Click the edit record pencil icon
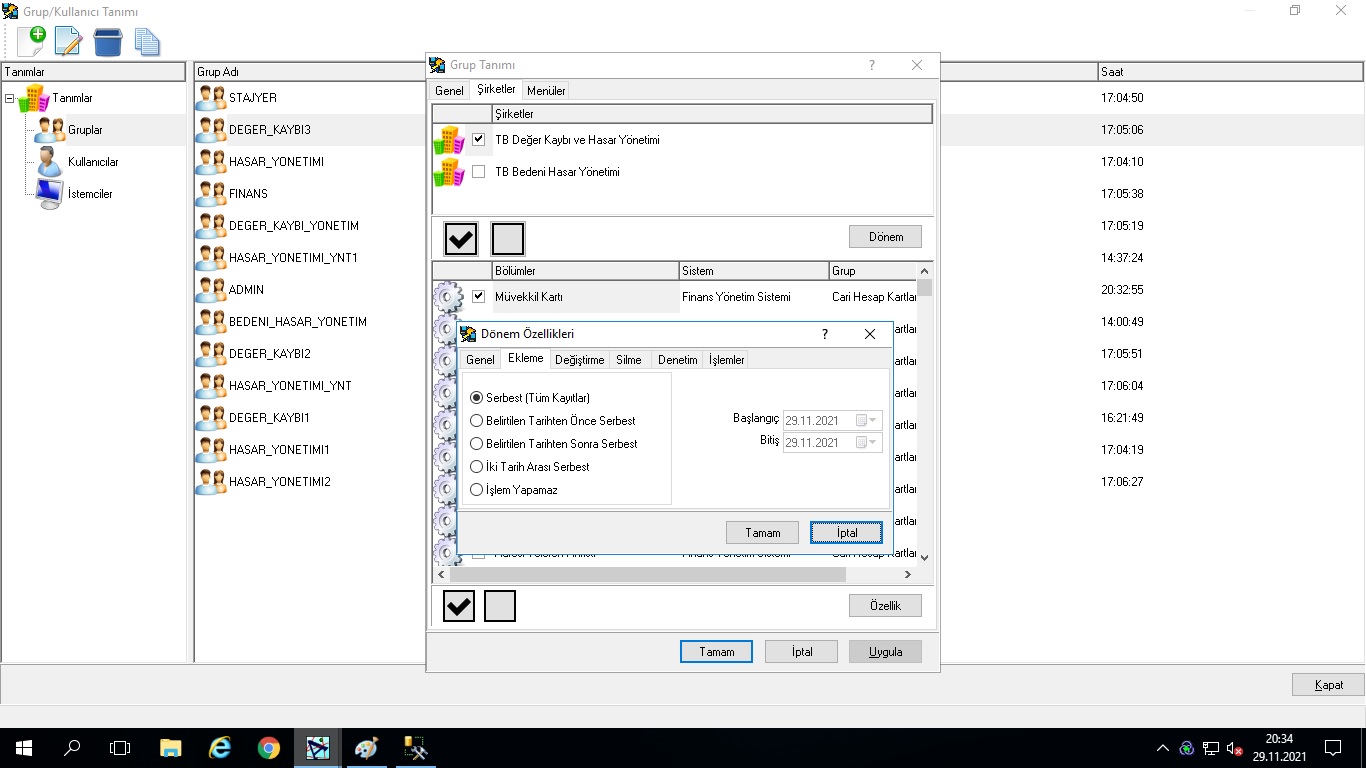The width and height of the screenshot is (1366, 768). tap(68, 41)
